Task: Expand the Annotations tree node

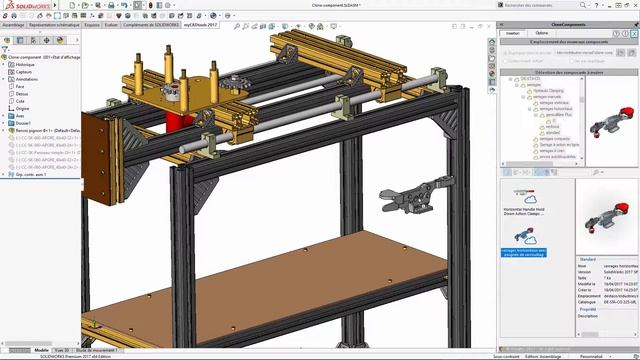Action: (4, 79)
